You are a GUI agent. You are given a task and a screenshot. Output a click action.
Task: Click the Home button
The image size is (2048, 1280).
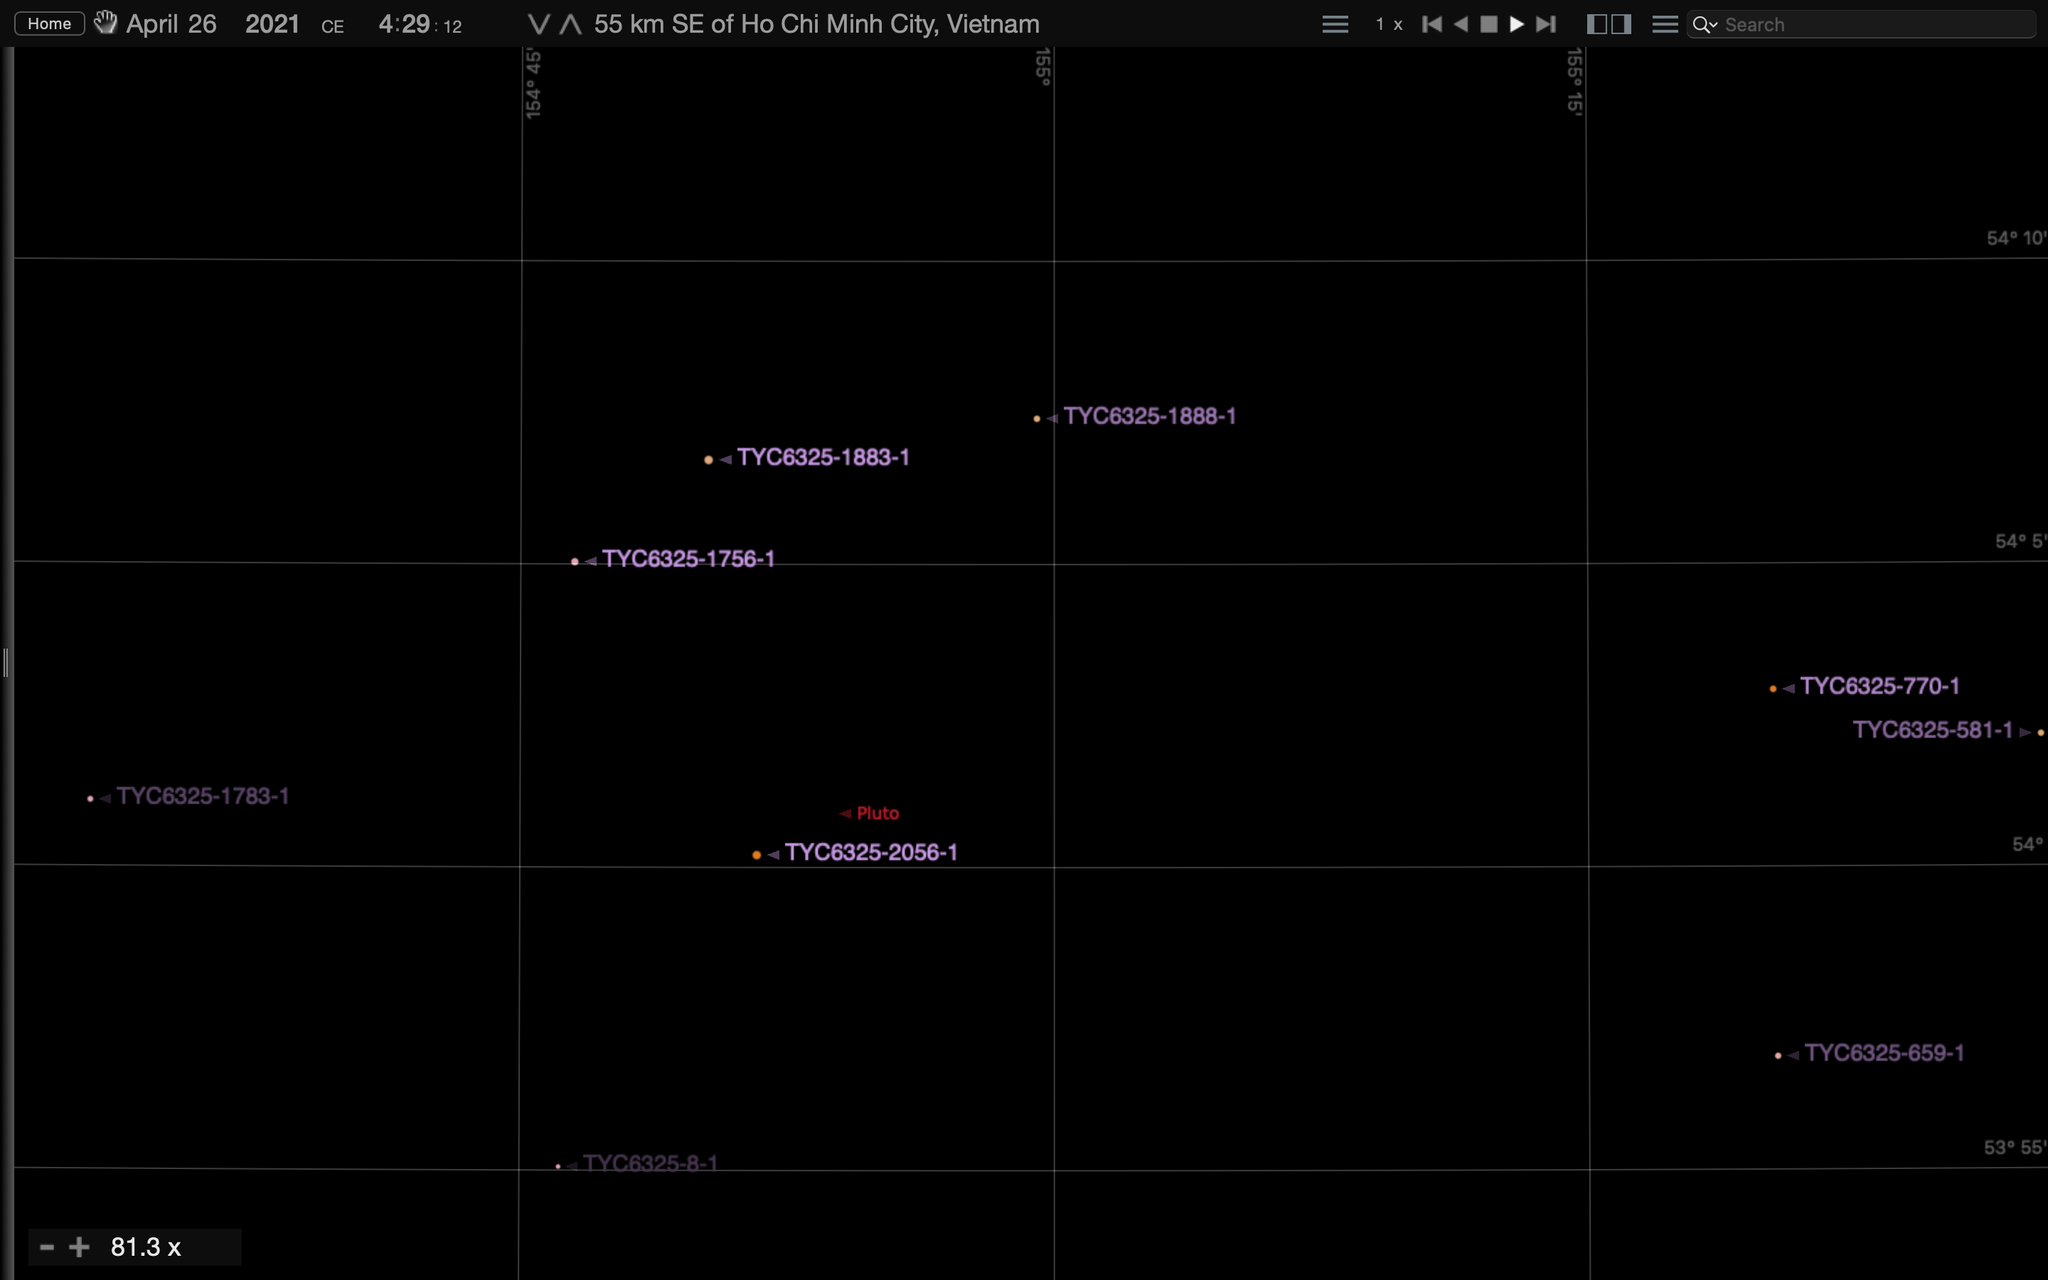(49, 24)
